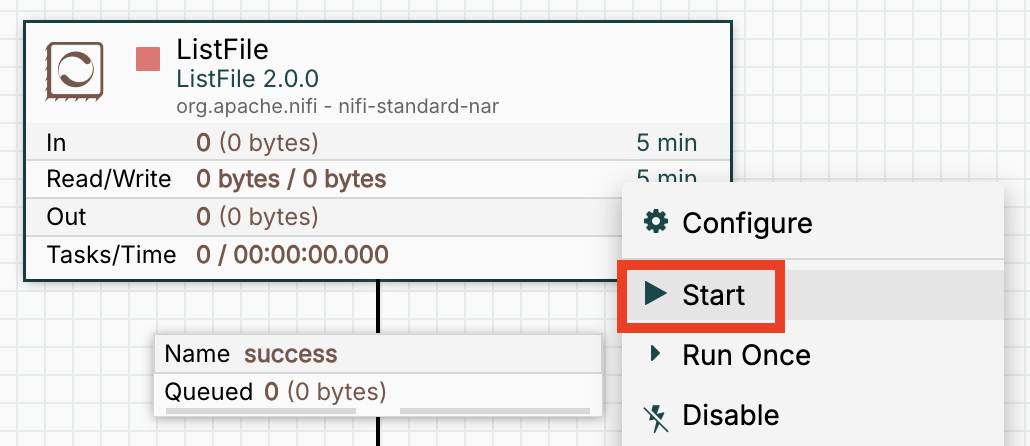Click the Tasks/Time statistics value
1030x446 pixels.
pos(292,255)
